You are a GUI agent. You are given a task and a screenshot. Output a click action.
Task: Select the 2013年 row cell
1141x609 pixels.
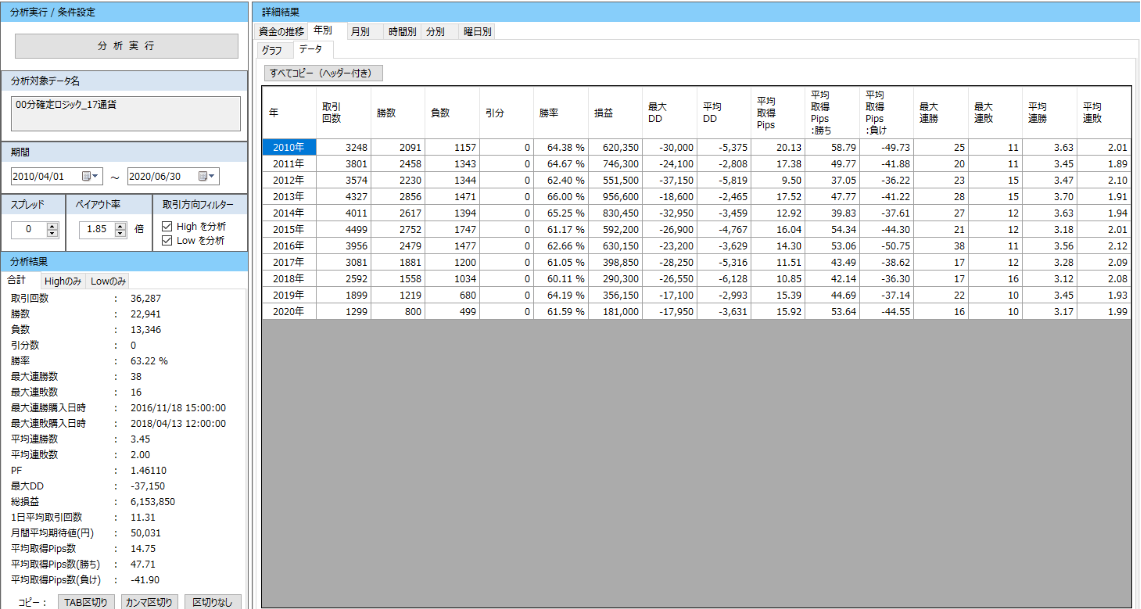(x=289, y=196)
